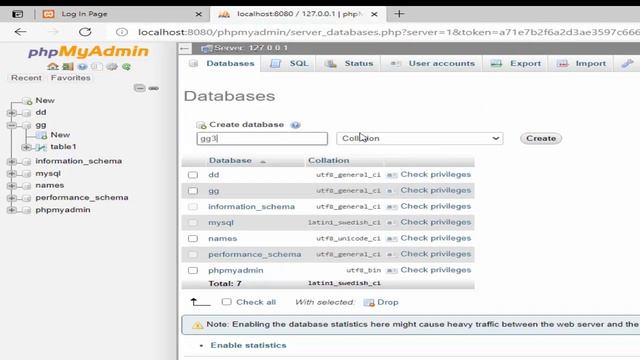Screen dimensions: 640x360
Task: Show Recent tables list
Action: pos(26,78)
